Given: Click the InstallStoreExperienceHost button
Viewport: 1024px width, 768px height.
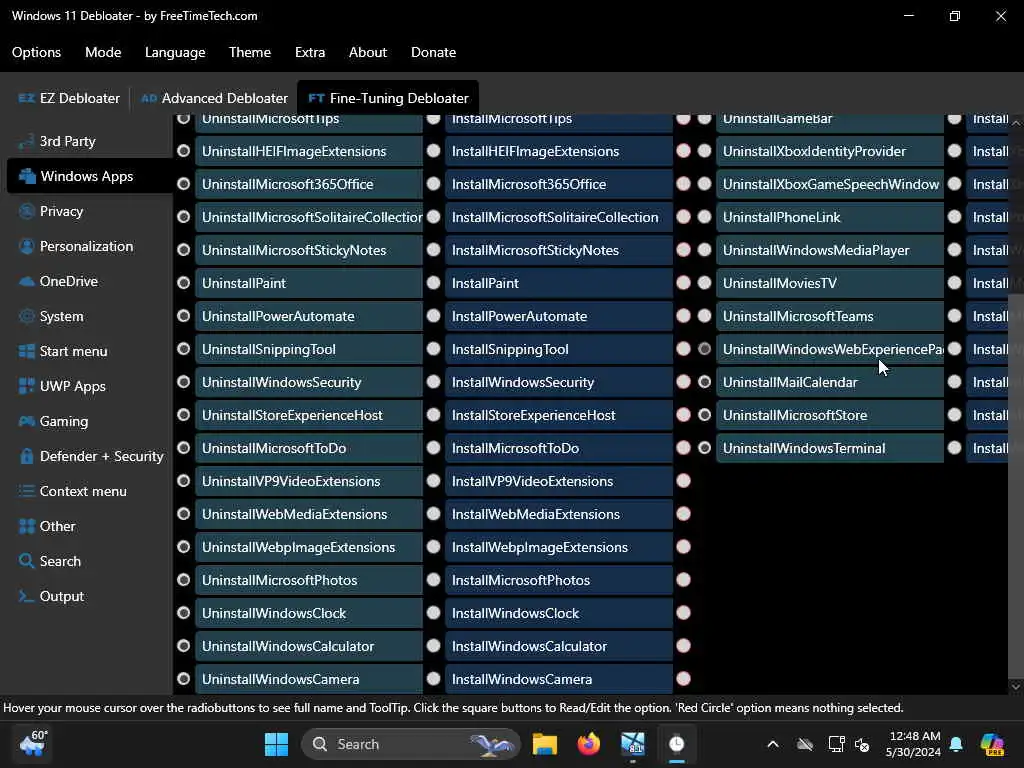Looking at the screenshot, I should (x=559, y=415).
